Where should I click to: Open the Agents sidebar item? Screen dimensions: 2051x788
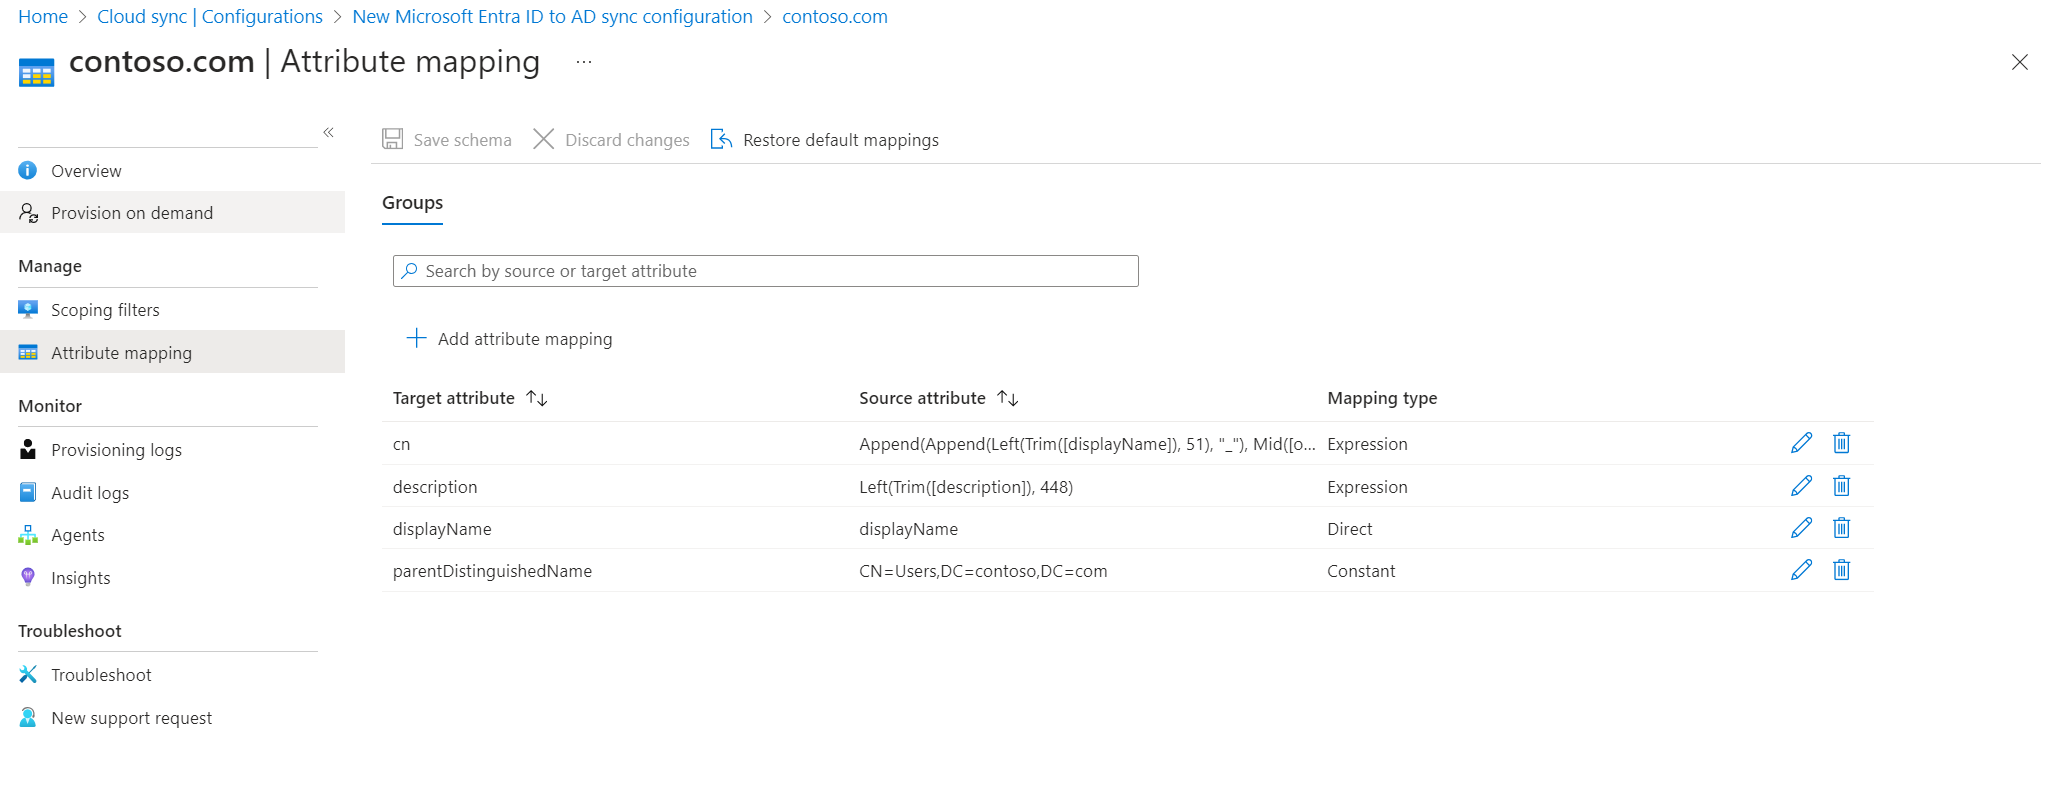point(77,535)
